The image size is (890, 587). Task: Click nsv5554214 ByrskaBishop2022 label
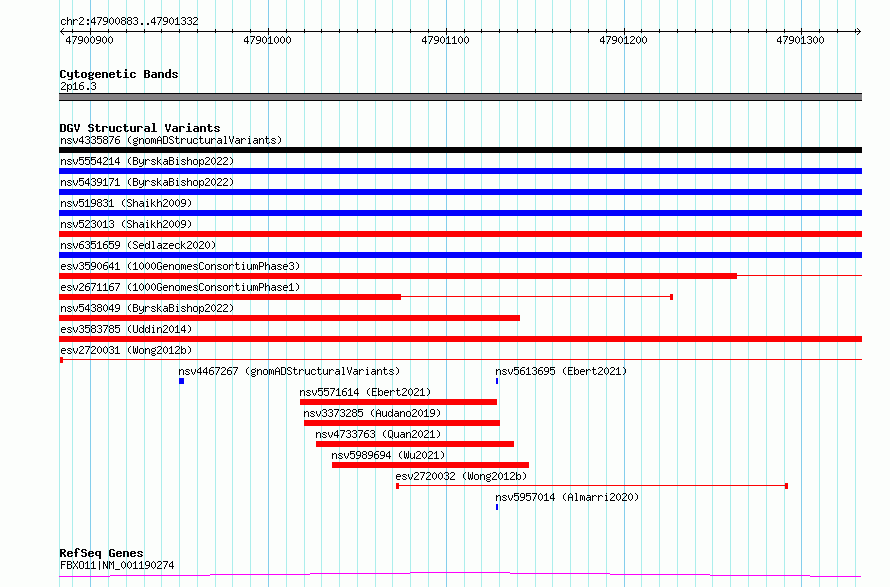(x=147, y=161)
